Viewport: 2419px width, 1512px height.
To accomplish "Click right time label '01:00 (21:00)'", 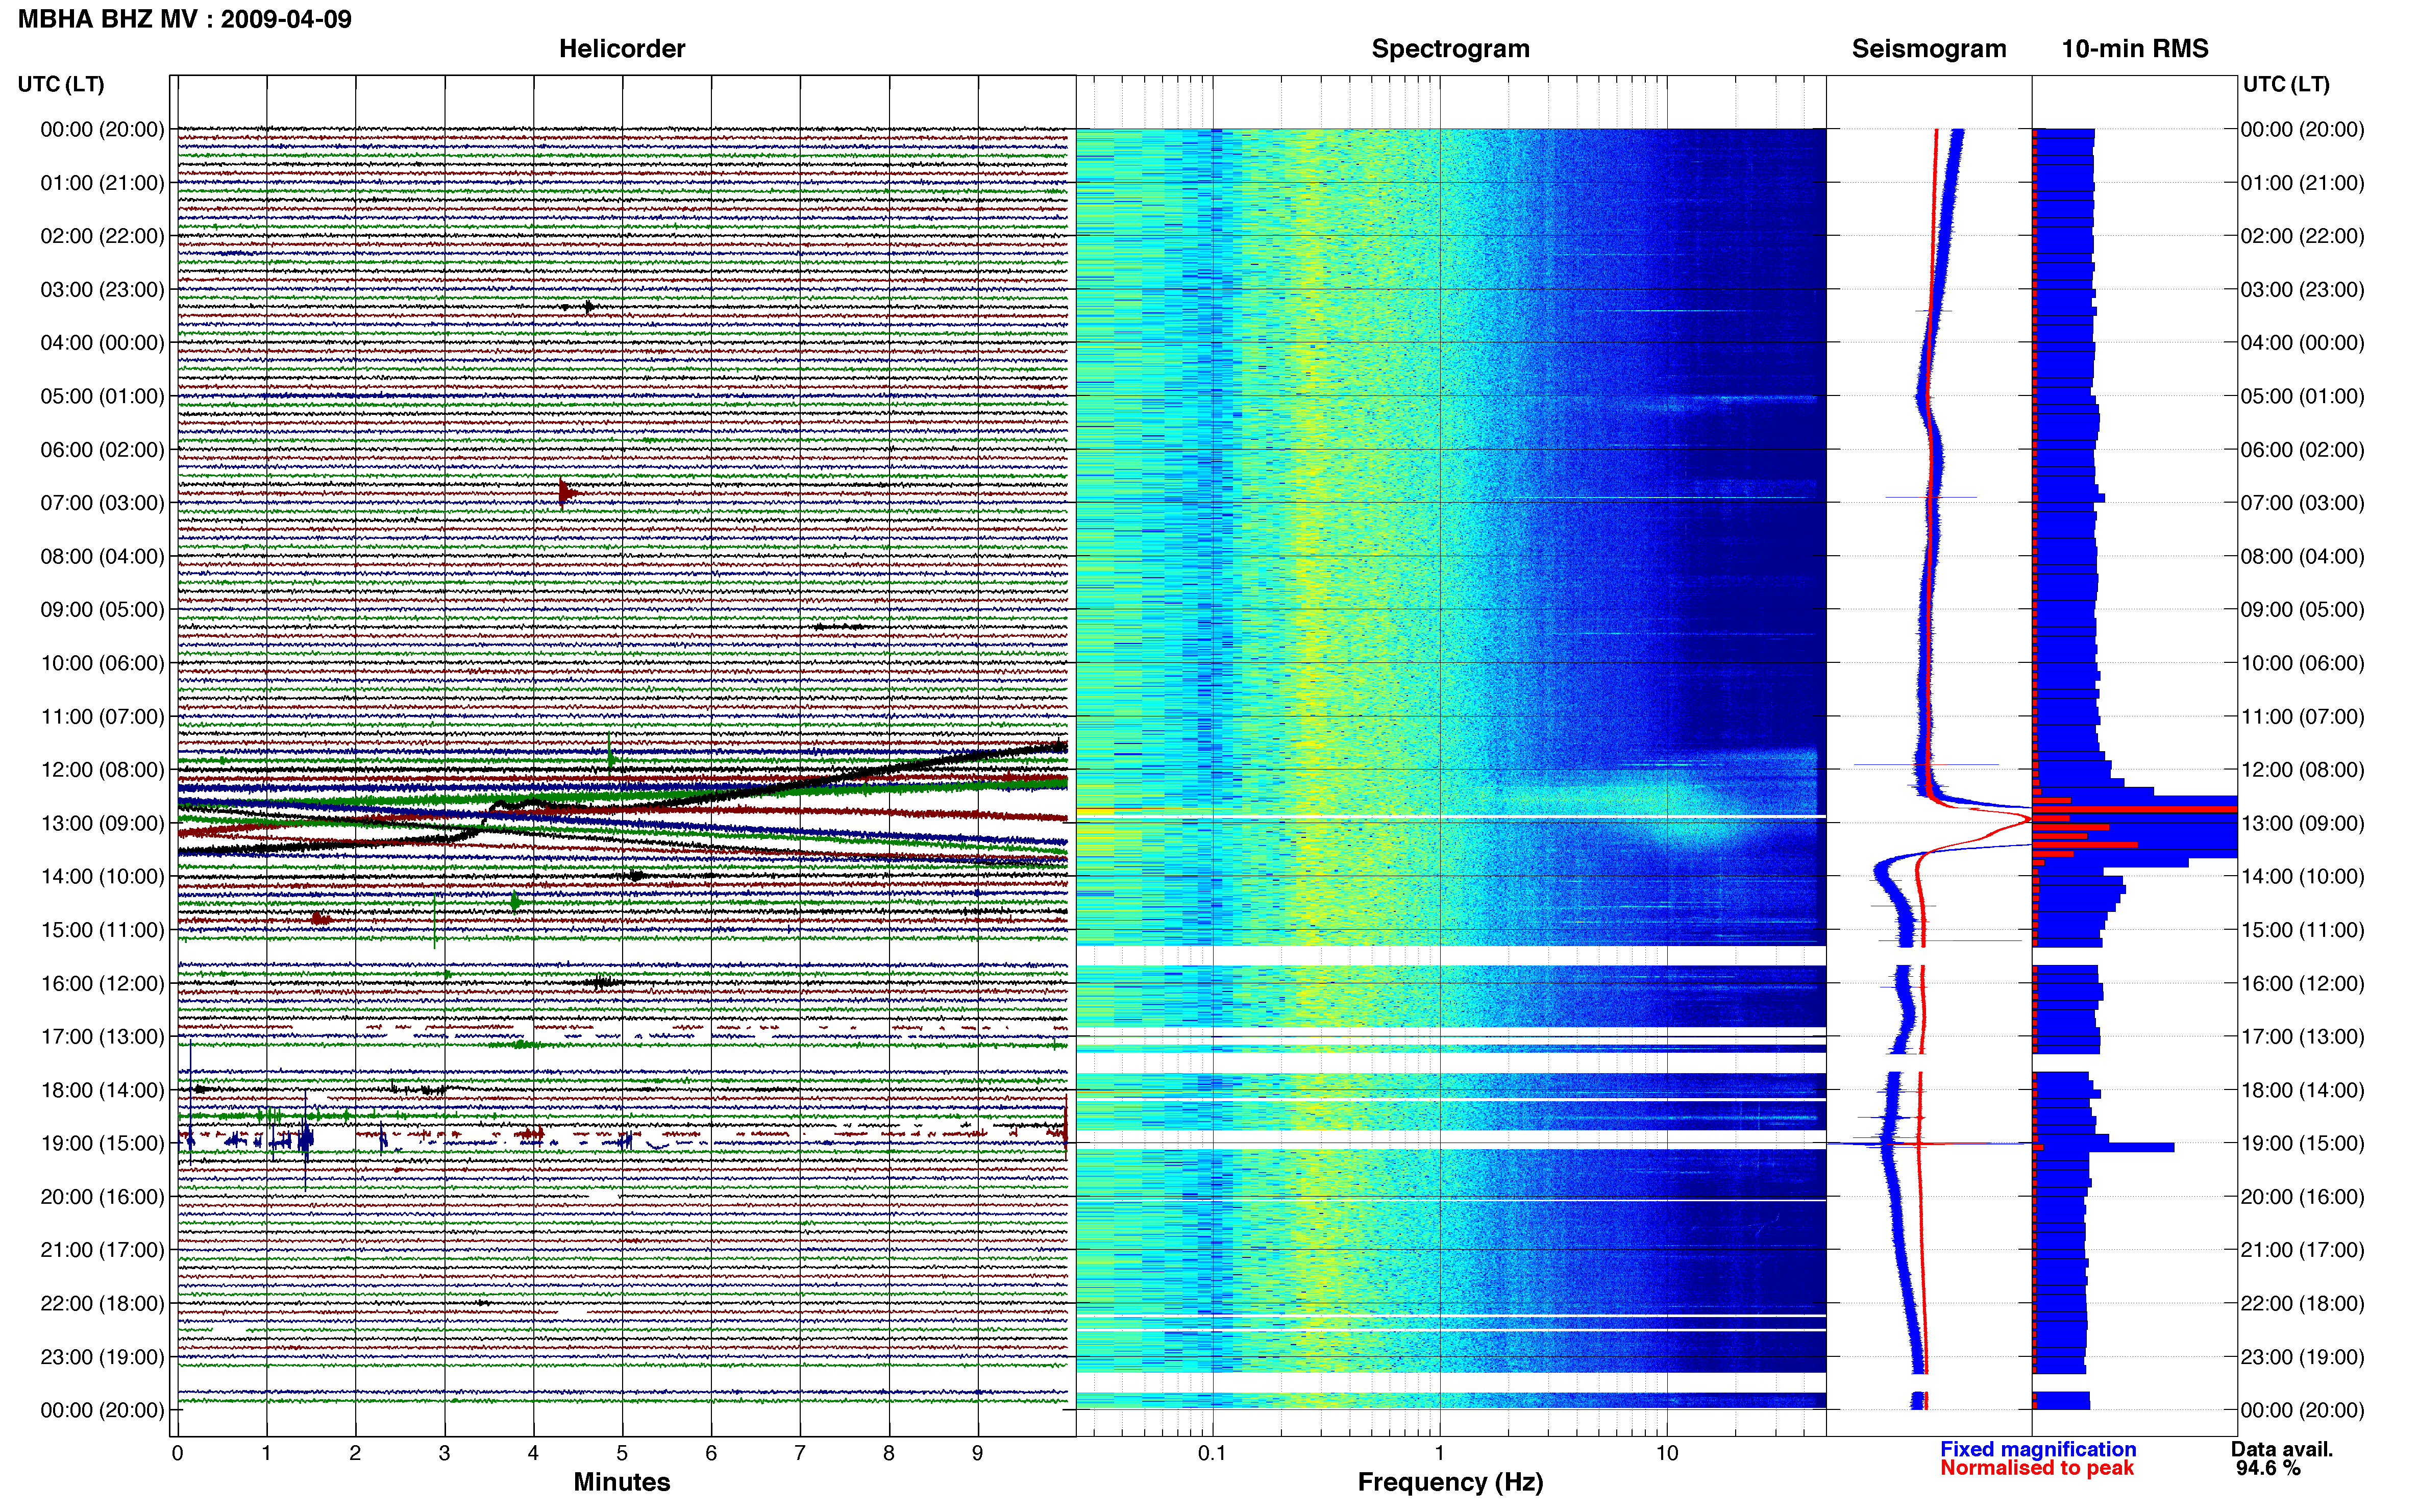I will click(2302, 182).
